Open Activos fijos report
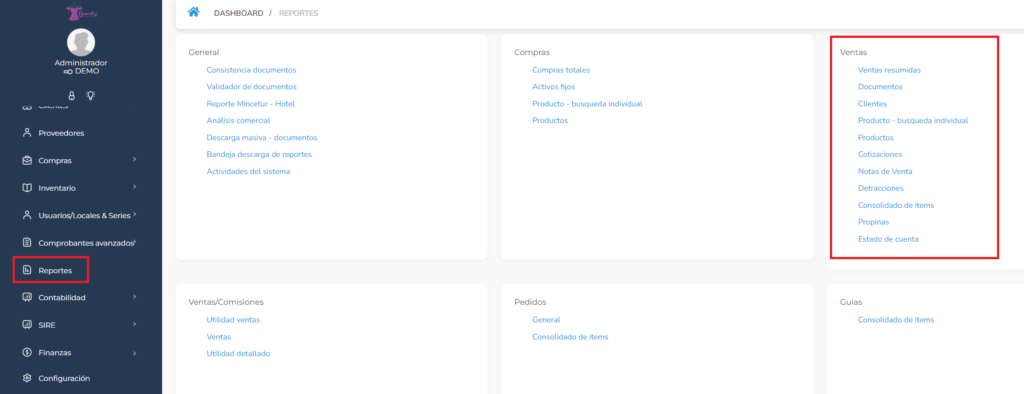The image size is (1024, 394). (x=553, y=86)
